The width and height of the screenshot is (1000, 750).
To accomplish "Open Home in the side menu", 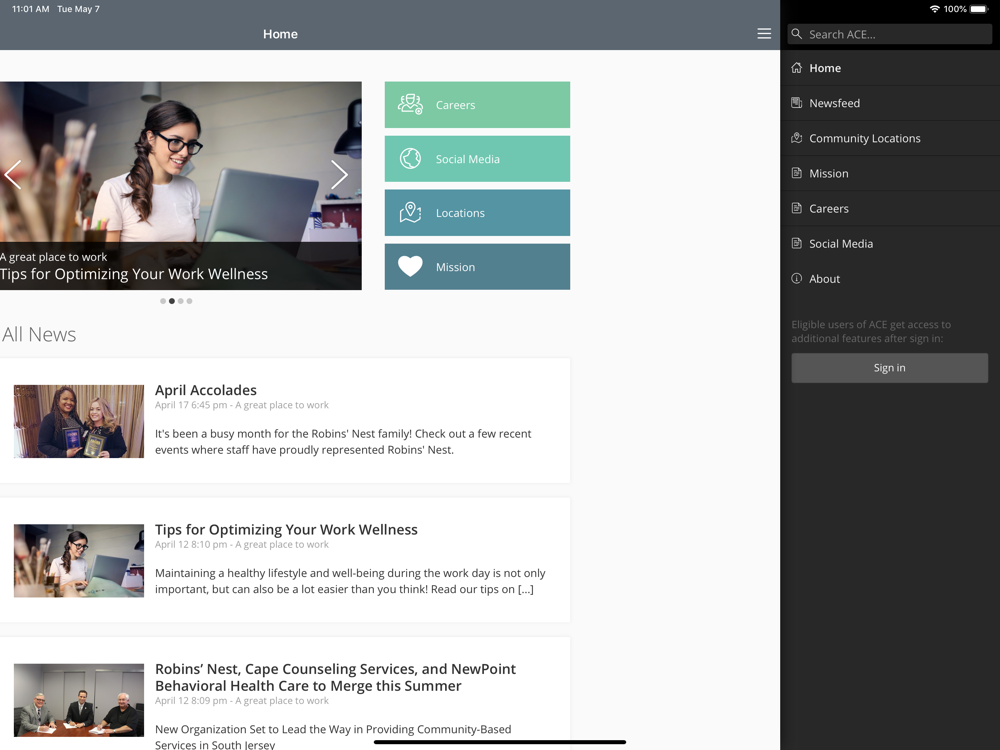I will pos(890,68).
